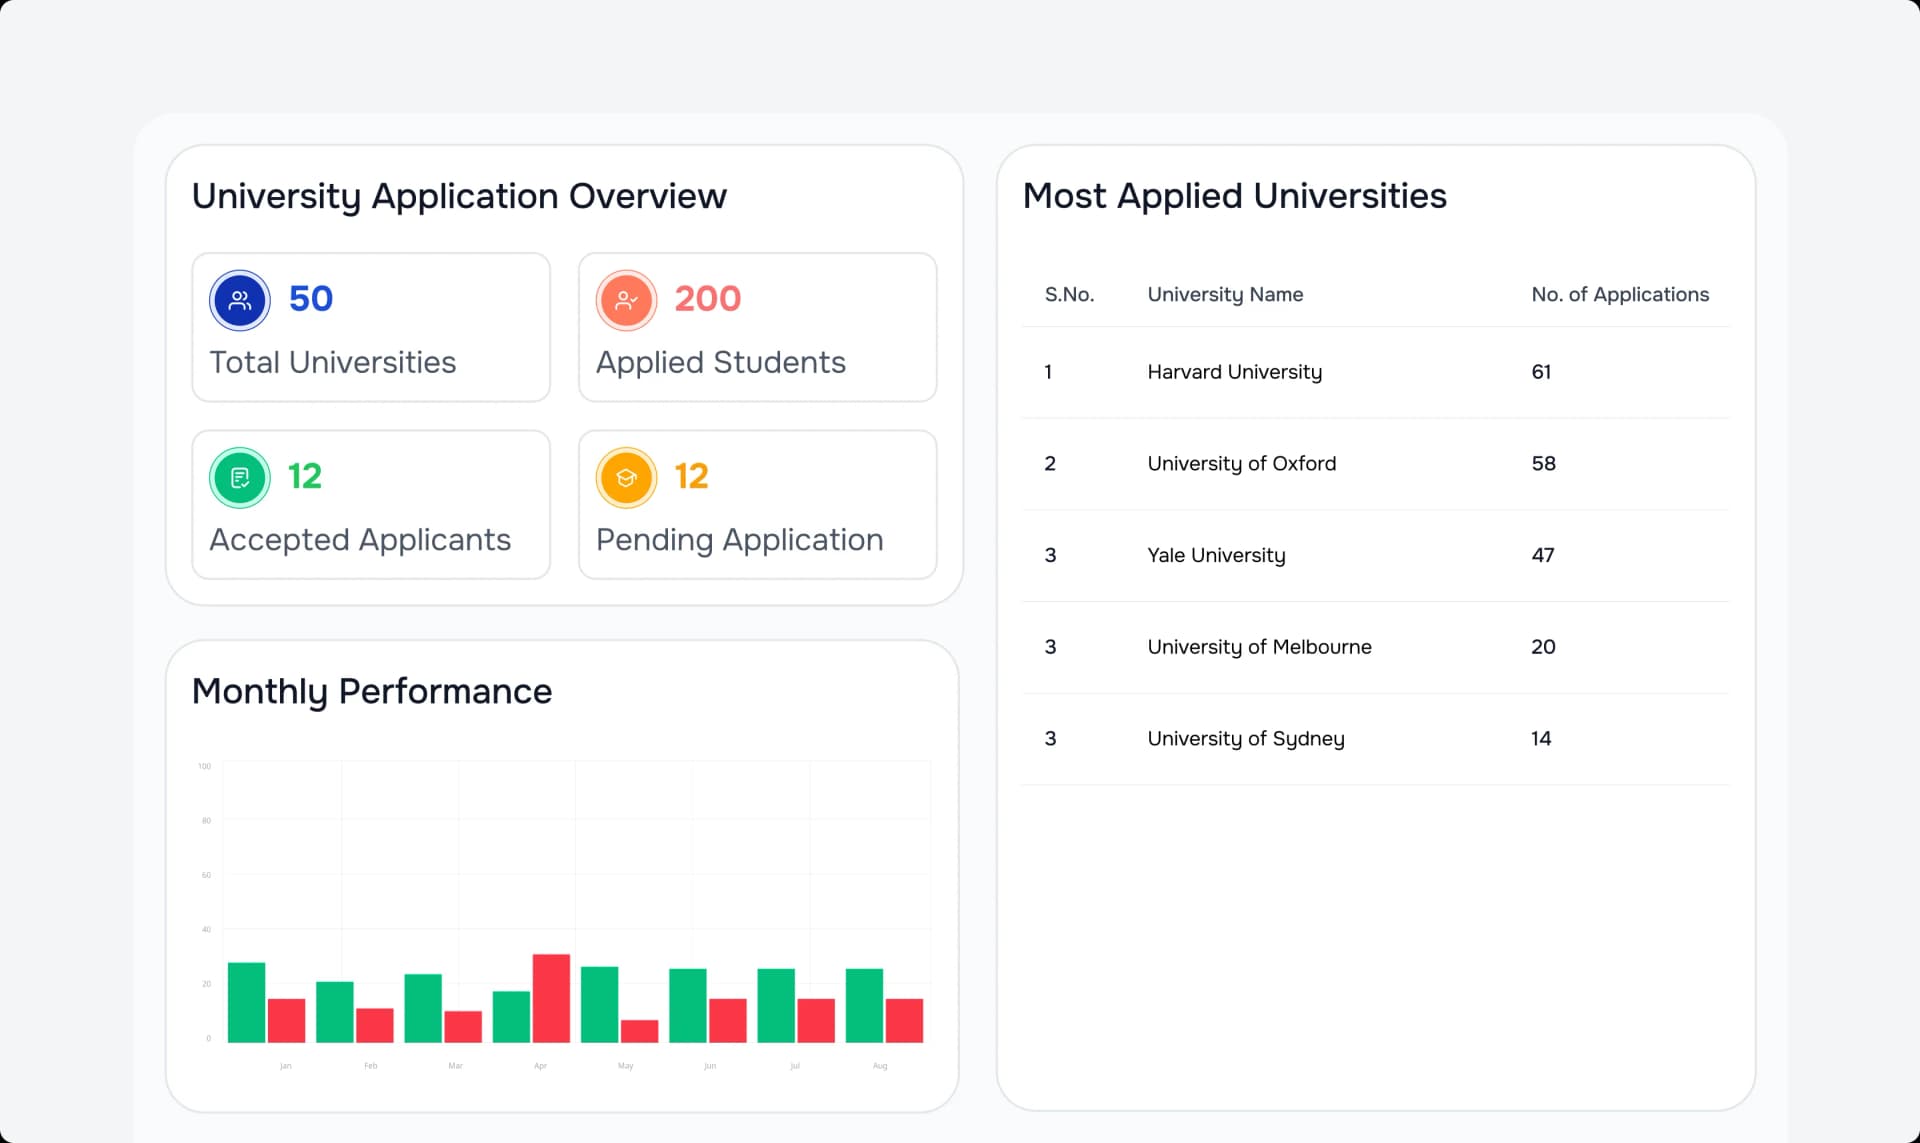Click the tallest red bar in April
1920x1143 pixels.
(552, 1000)
